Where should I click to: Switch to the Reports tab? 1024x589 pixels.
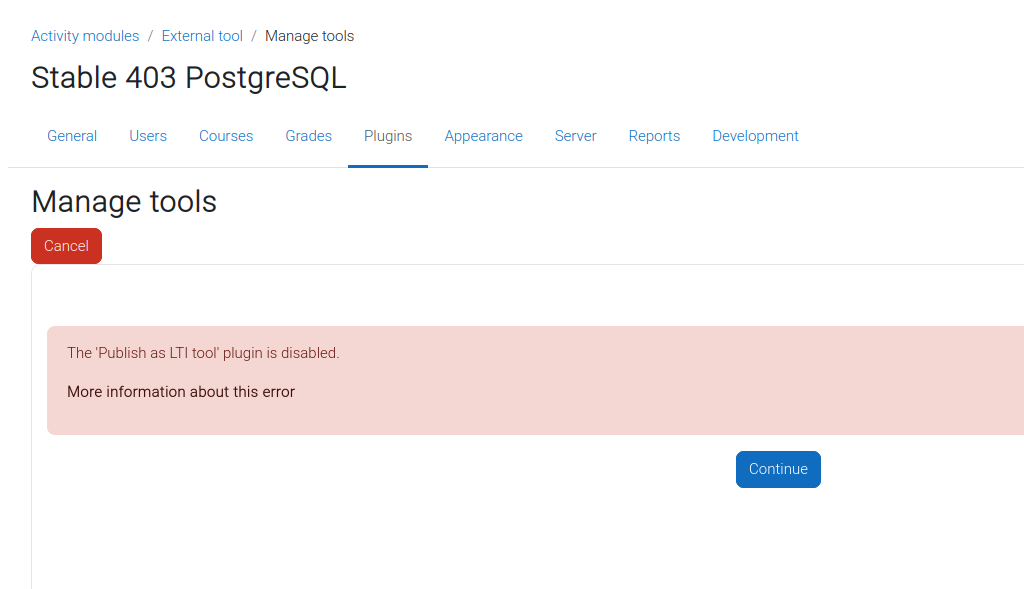(x=654, y=136)
